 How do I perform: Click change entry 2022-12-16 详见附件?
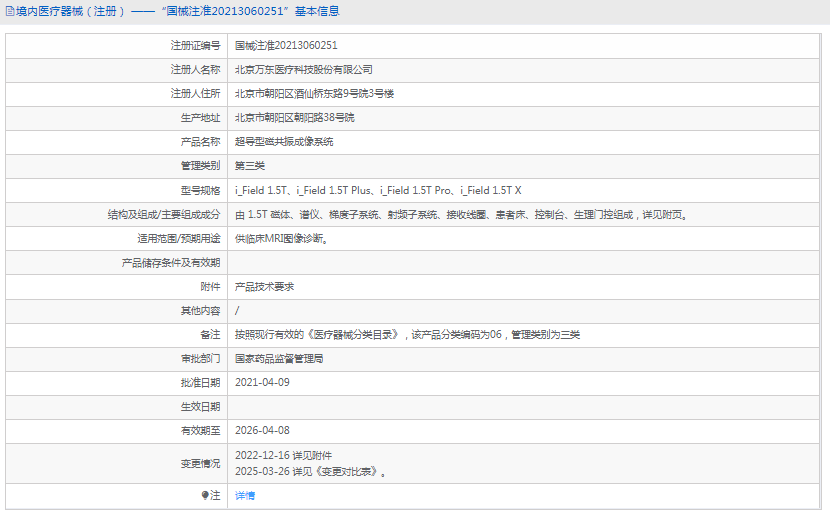coord(284,455)
